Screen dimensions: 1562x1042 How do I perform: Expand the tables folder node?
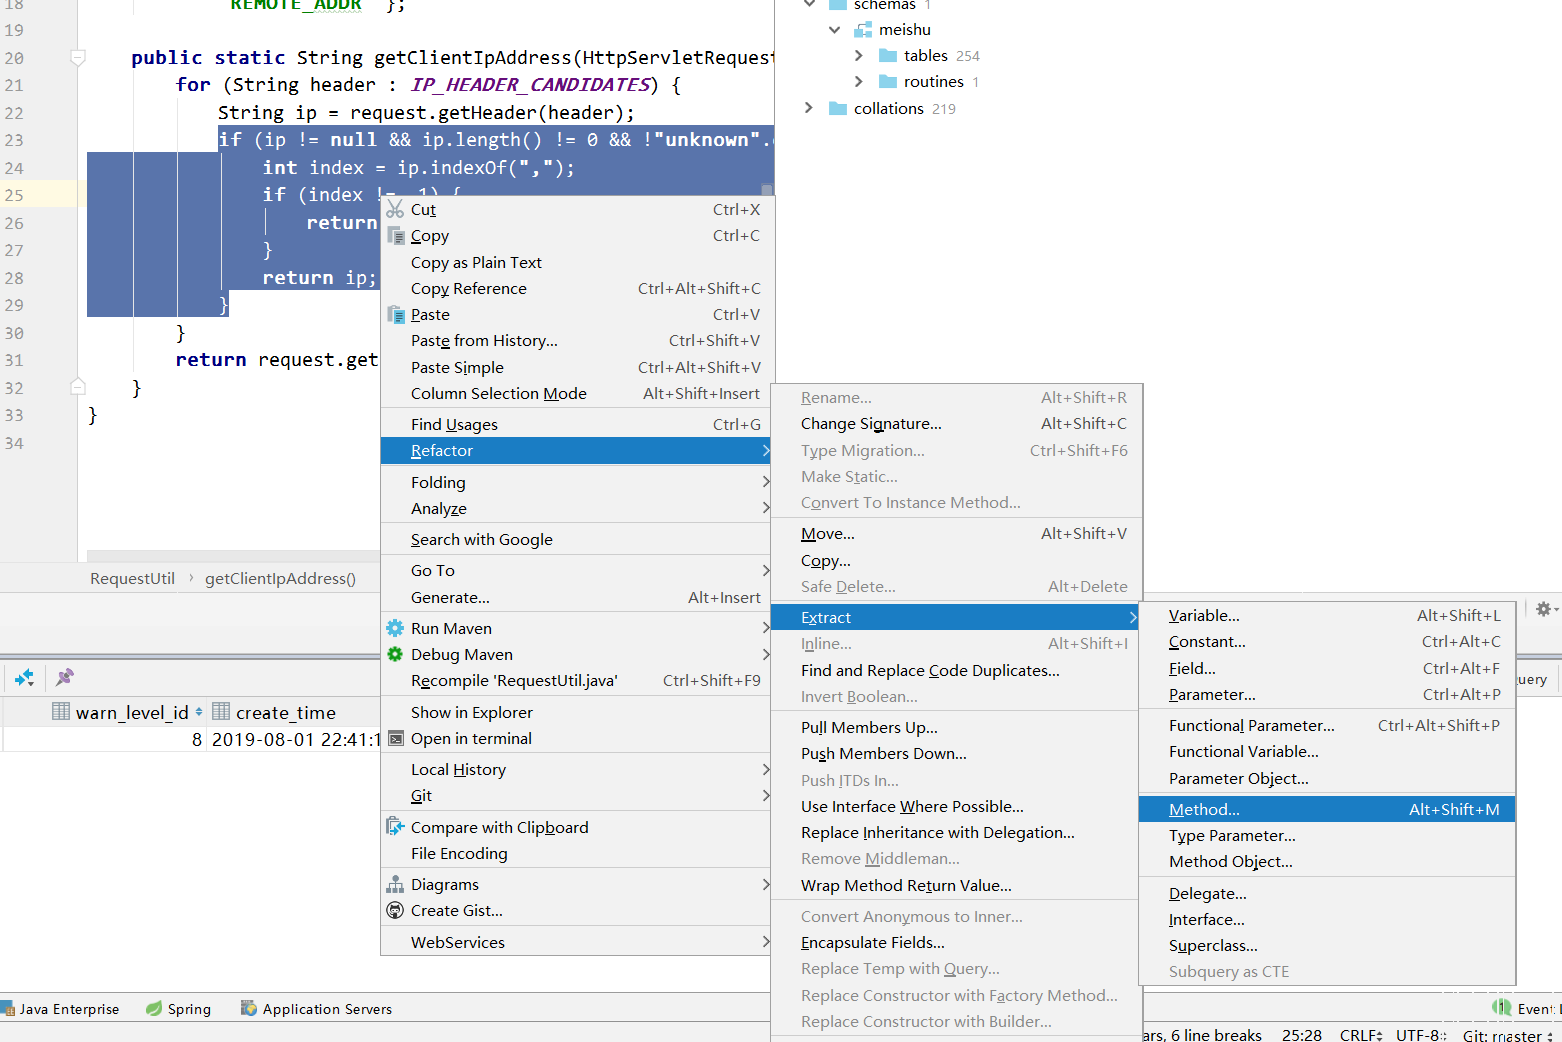[x=859, y=56]
